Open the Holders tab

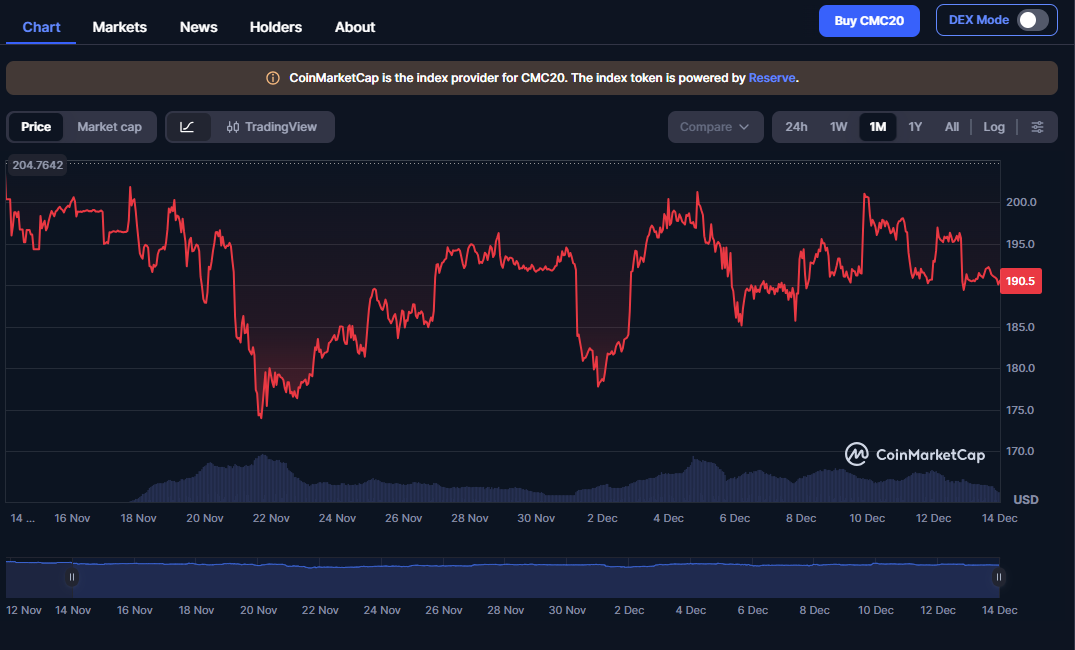(x=276, y=27)
